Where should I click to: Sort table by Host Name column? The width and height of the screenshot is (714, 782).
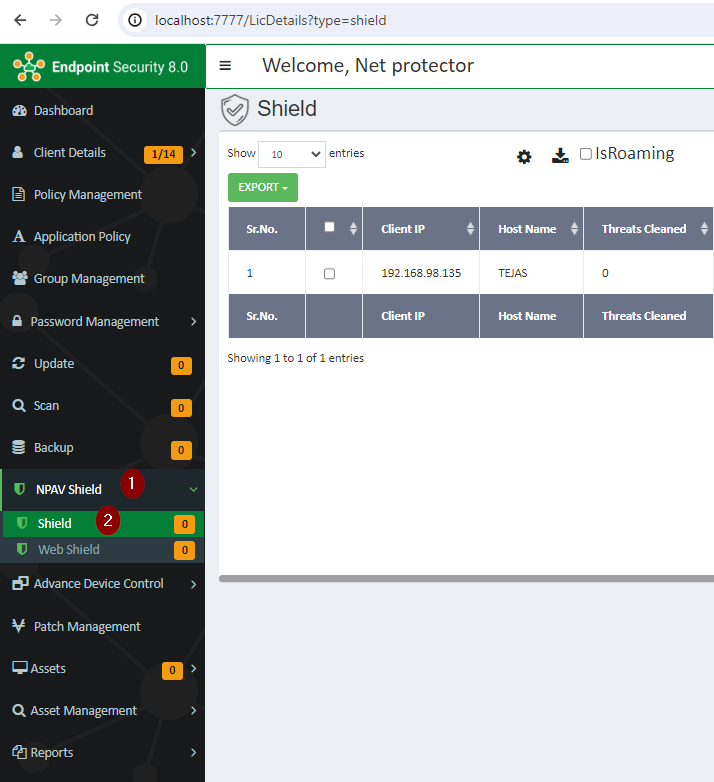click(531, 228)
